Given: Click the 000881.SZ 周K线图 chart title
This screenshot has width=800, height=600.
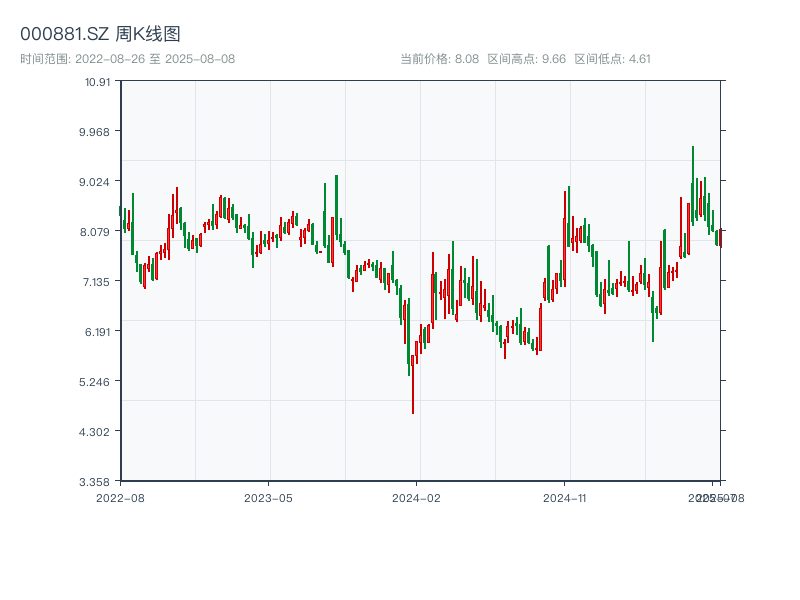Looking at the screenshot, I should pyautogui.click(x=100, y=34).
